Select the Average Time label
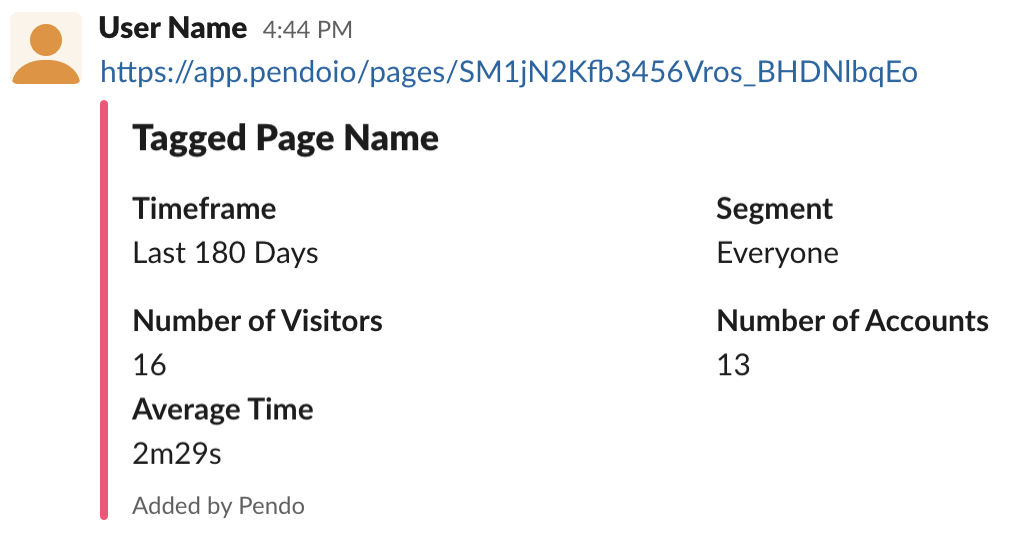Viewport: 1016px width, 534px height. [x=223, y=410]
